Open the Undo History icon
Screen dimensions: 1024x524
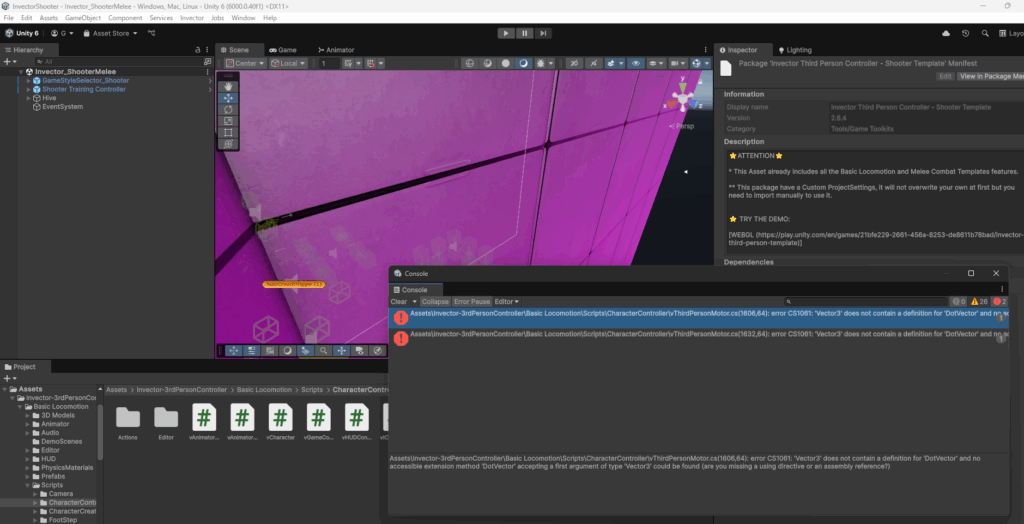(965, 33)
